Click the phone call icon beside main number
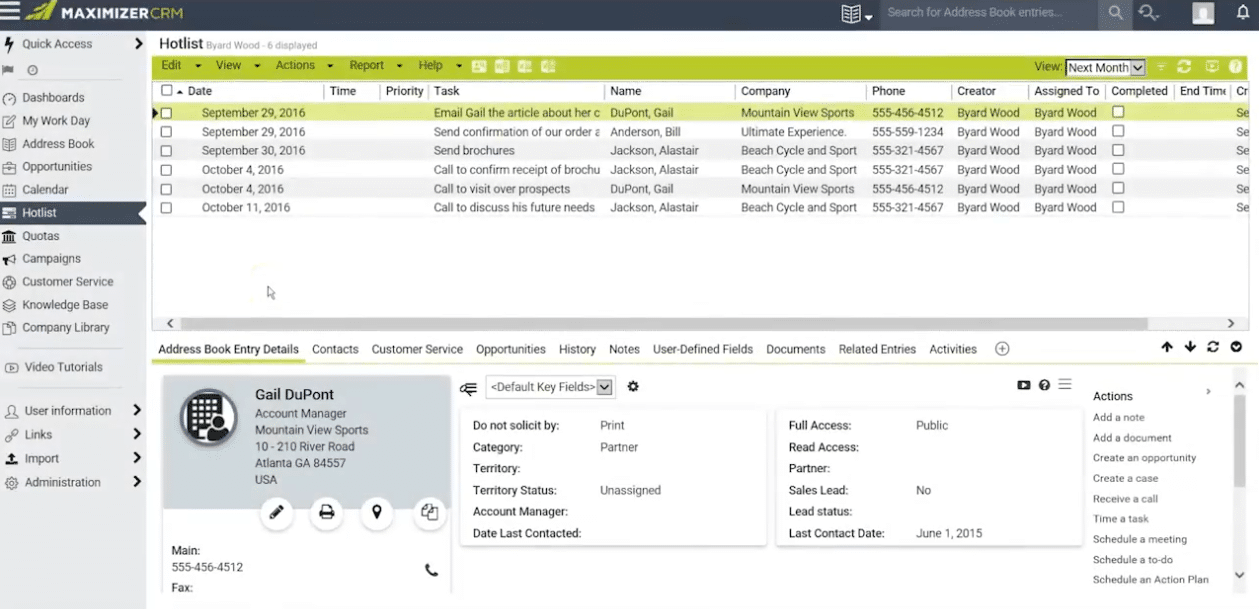Image resolution: width=1259 pixels, height=609 pixels. 431,570
